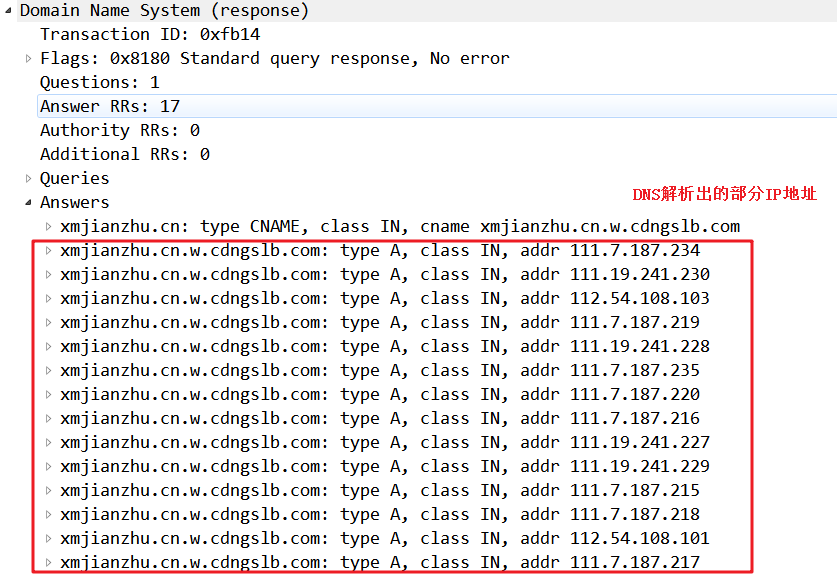
Task: Select the Answer RRs: 17 row
Action: pyautogui.click(x=437, y=106)
